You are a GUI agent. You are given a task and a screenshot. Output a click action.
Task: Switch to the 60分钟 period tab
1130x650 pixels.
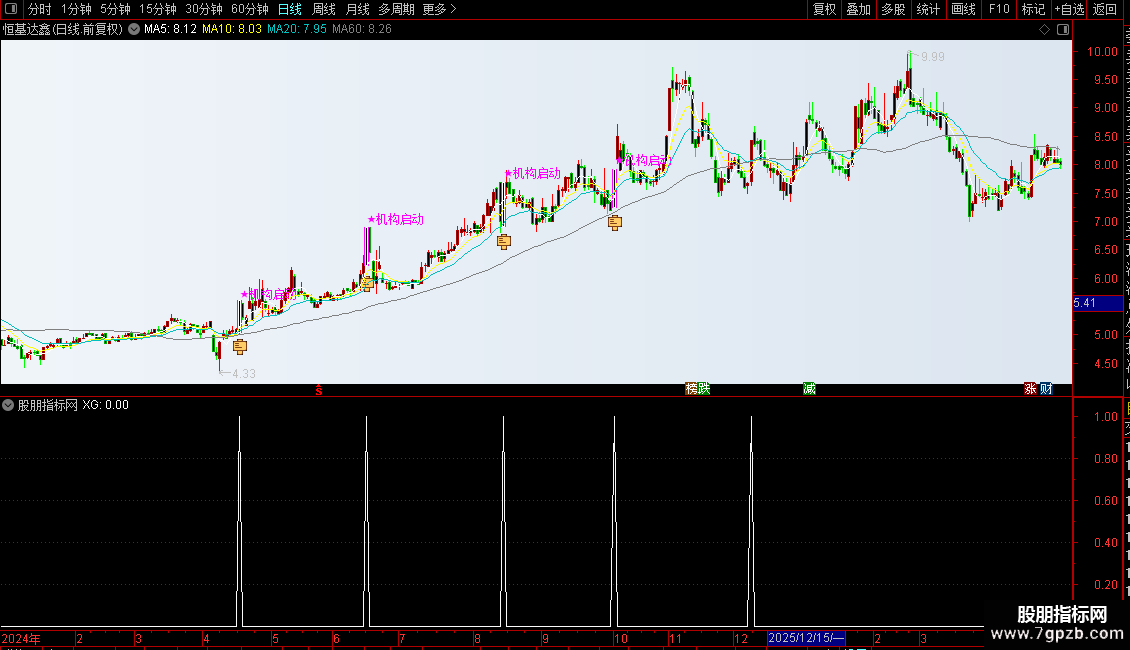pyautogui.click(x=249, y=9)
